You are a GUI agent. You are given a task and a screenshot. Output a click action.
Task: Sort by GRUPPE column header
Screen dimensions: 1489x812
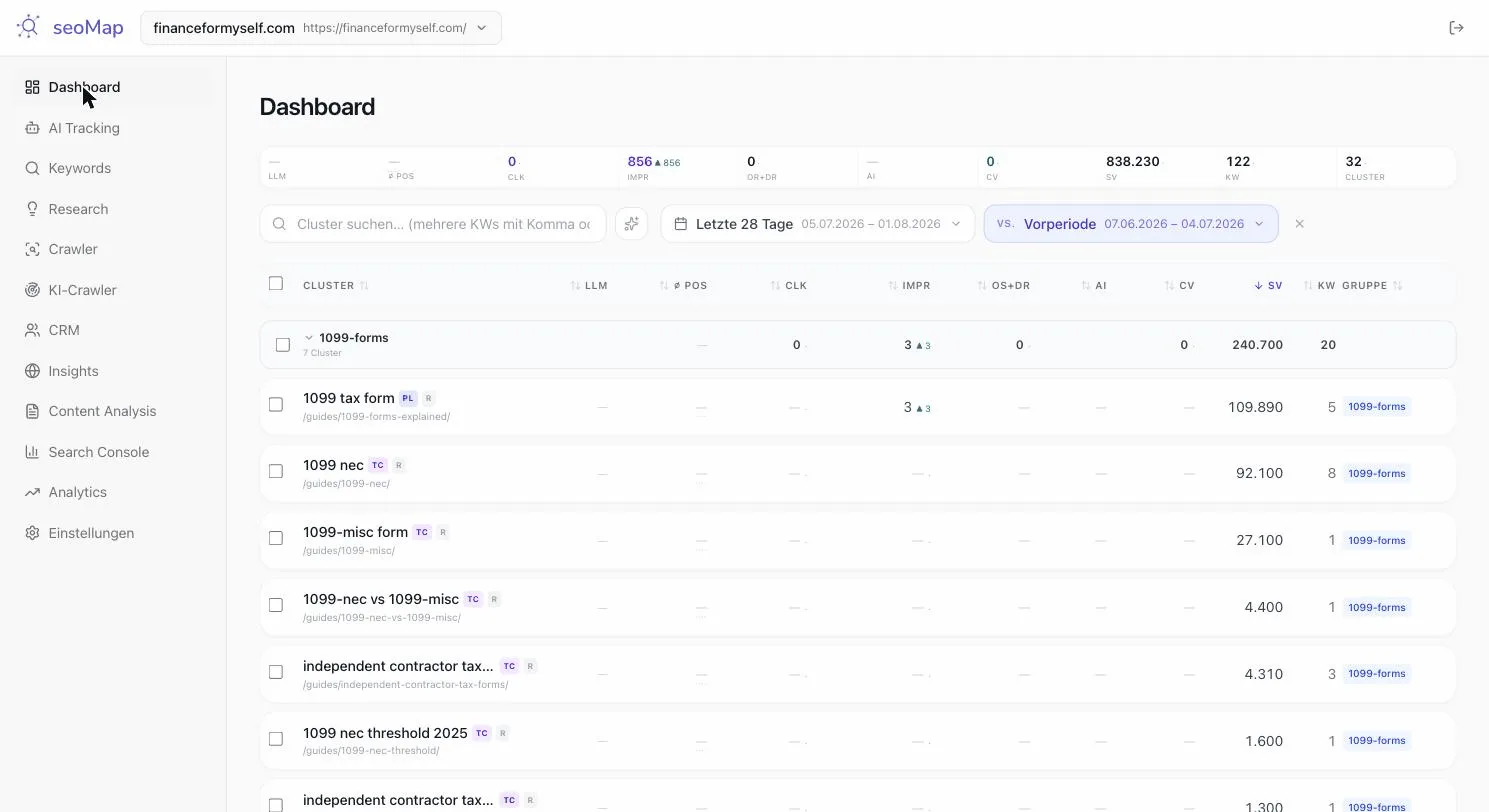pyautogui.click(x=1372, y=286)
